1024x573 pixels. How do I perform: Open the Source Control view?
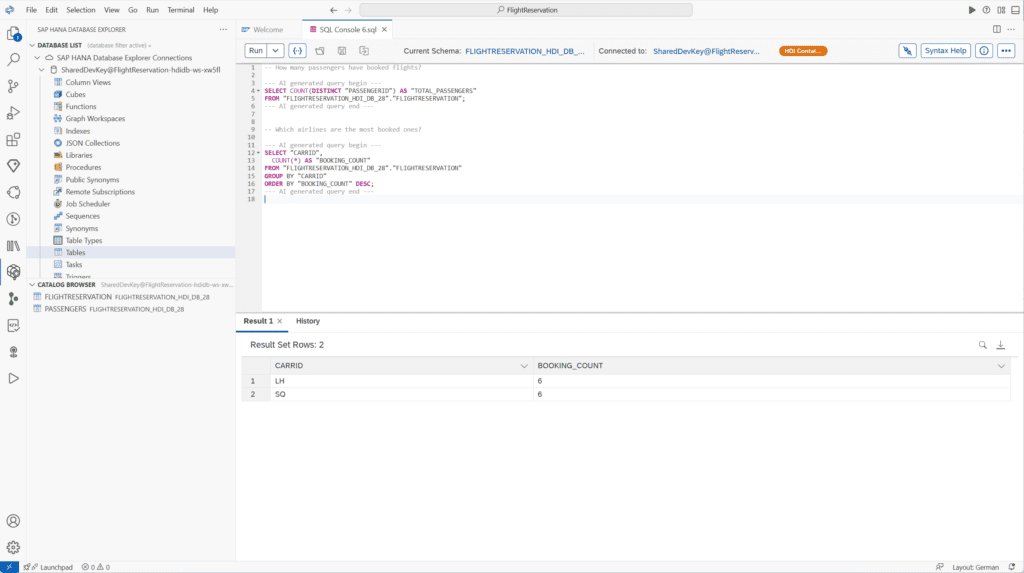click(x=13, y=86)
